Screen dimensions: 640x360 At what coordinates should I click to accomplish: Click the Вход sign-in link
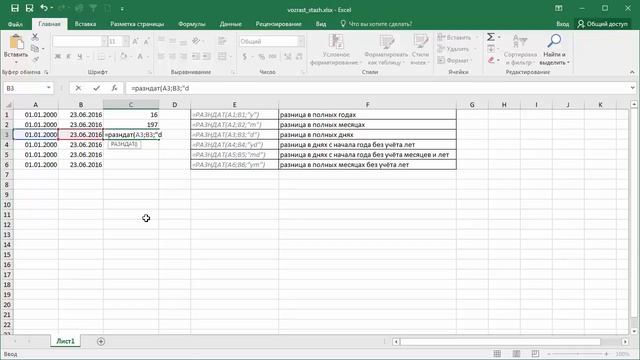[x=562, y=24]
